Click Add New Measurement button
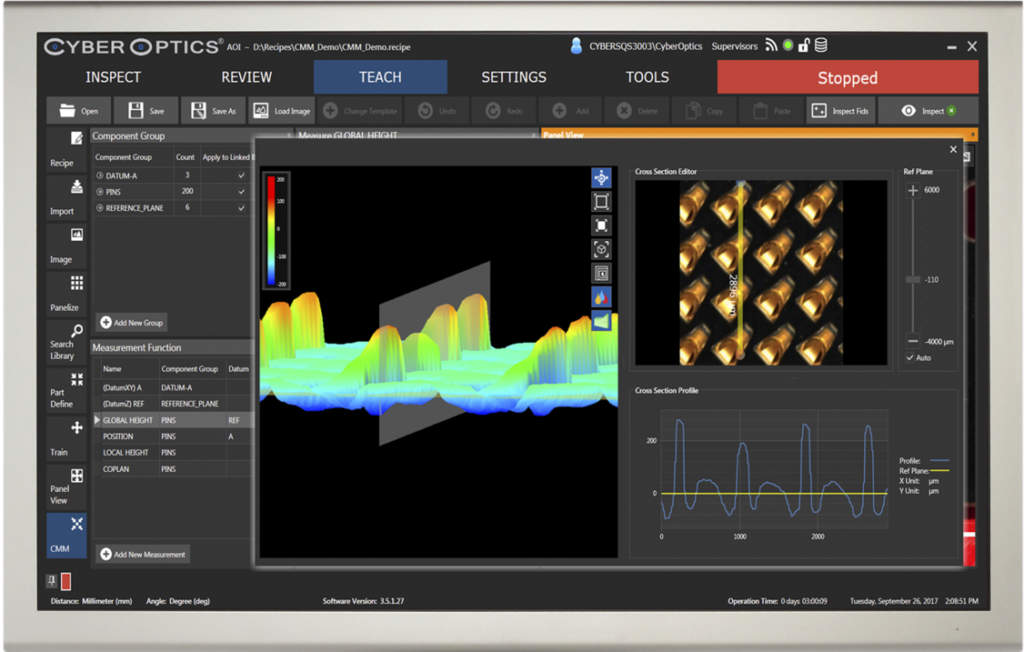The height and width of the screenshot is (652, 1024). [143, 554]
